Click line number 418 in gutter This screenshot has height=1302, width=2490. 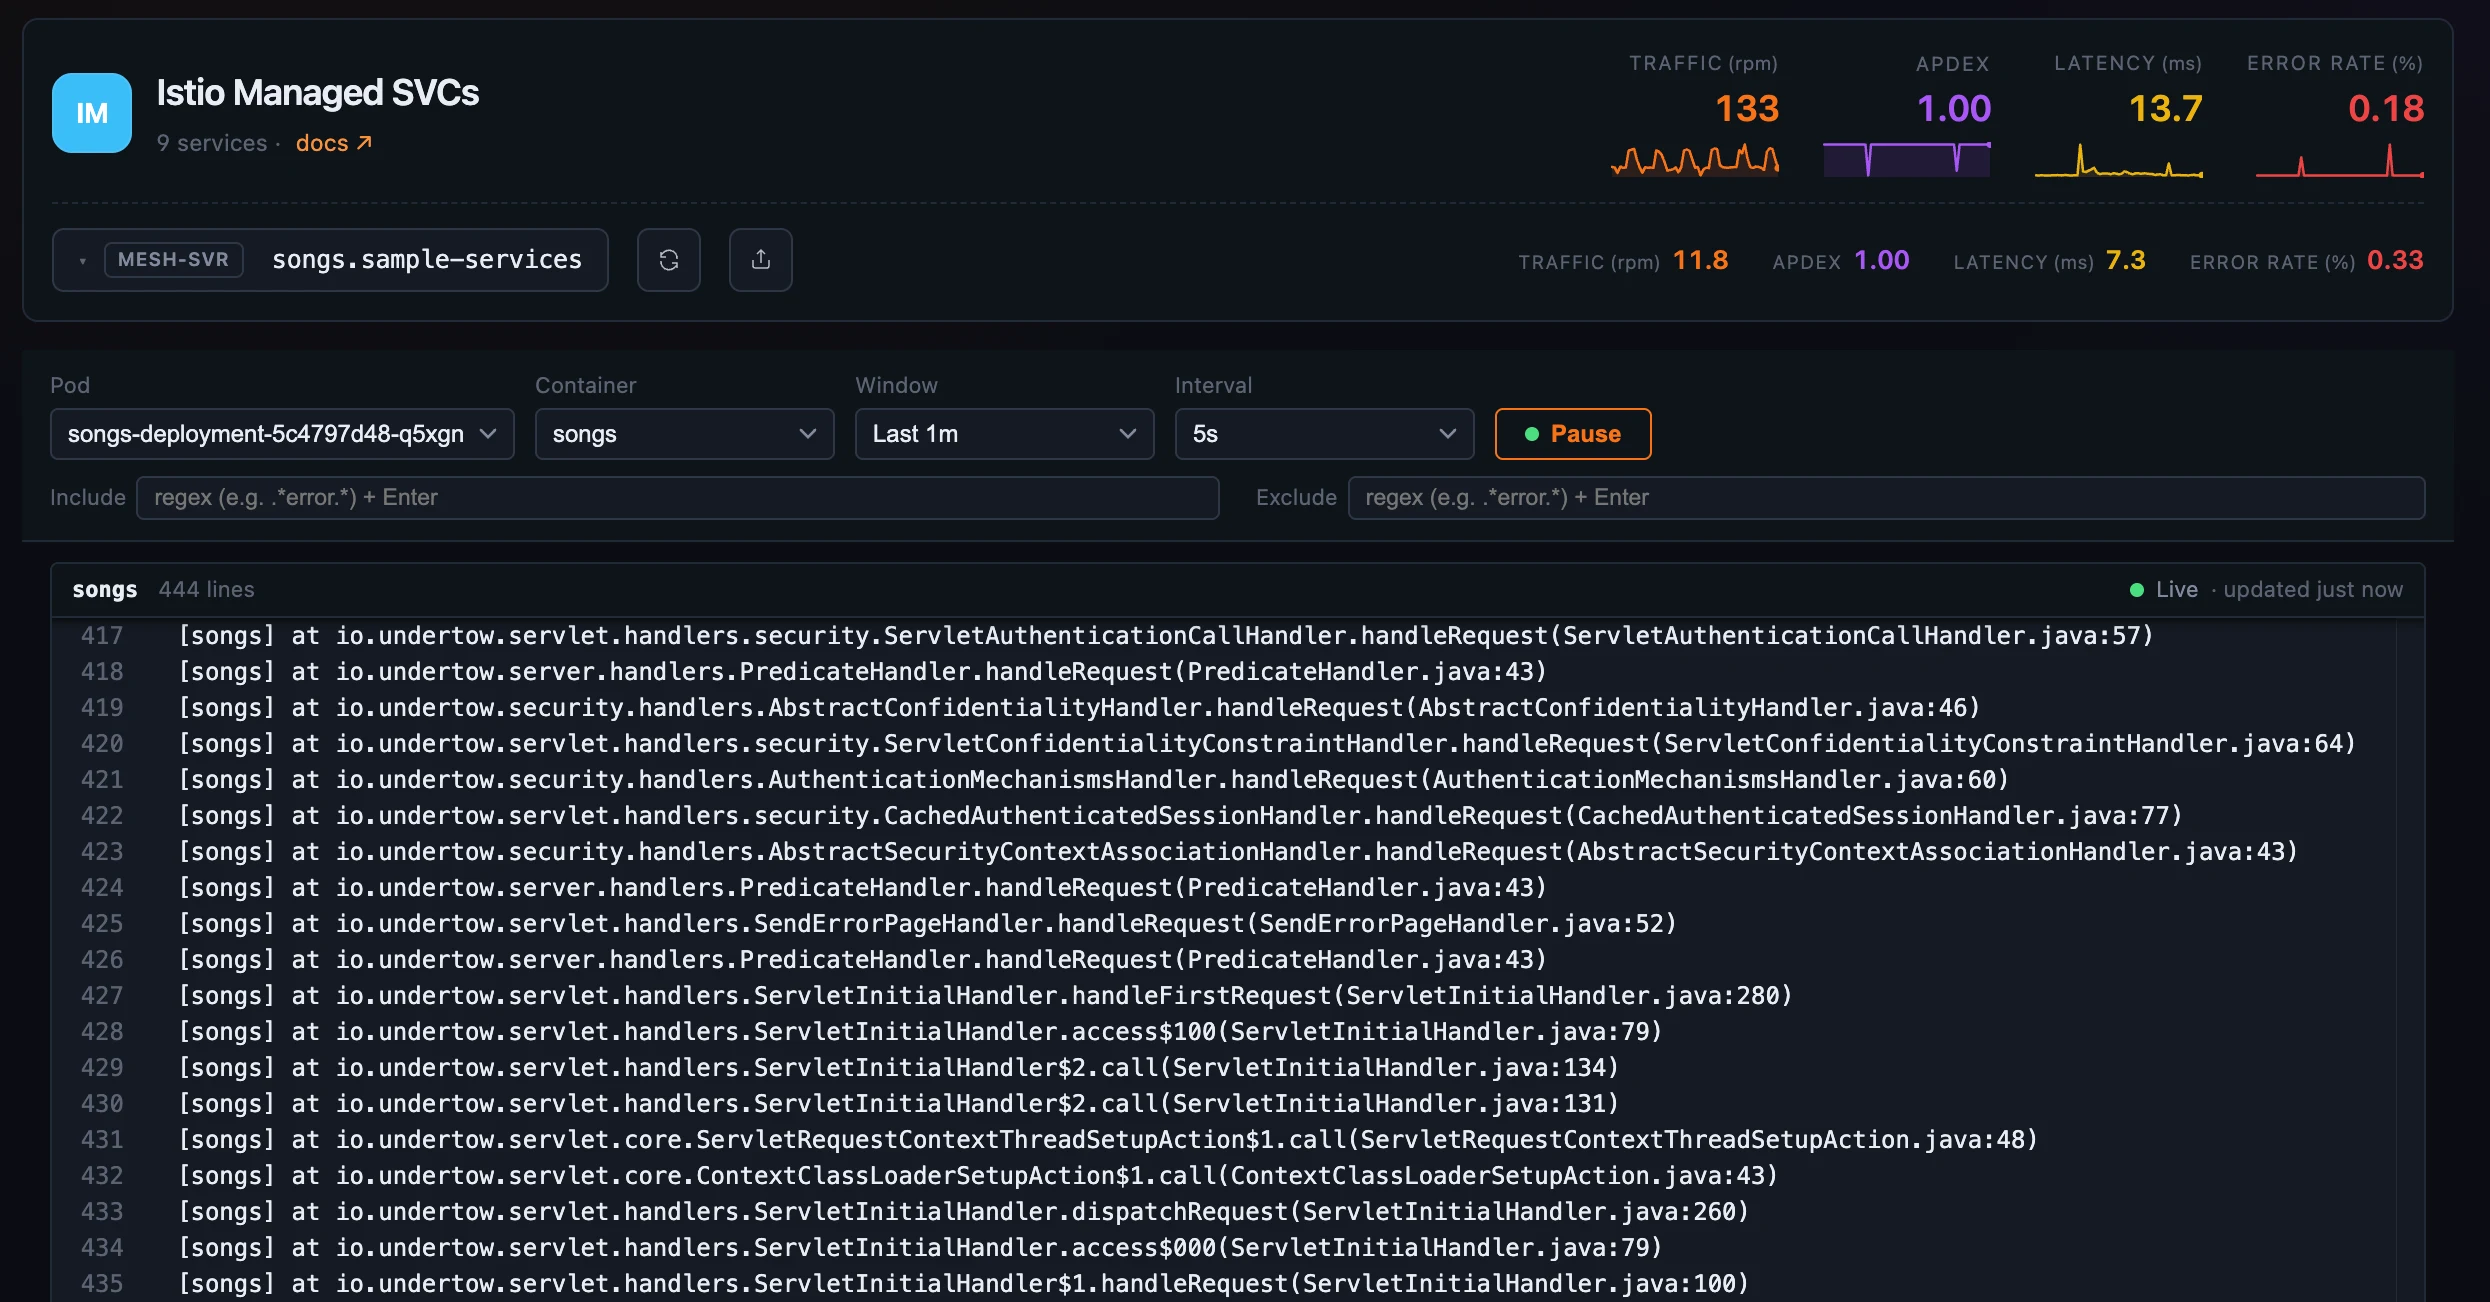pyautogui.click(x=102, y=672)
